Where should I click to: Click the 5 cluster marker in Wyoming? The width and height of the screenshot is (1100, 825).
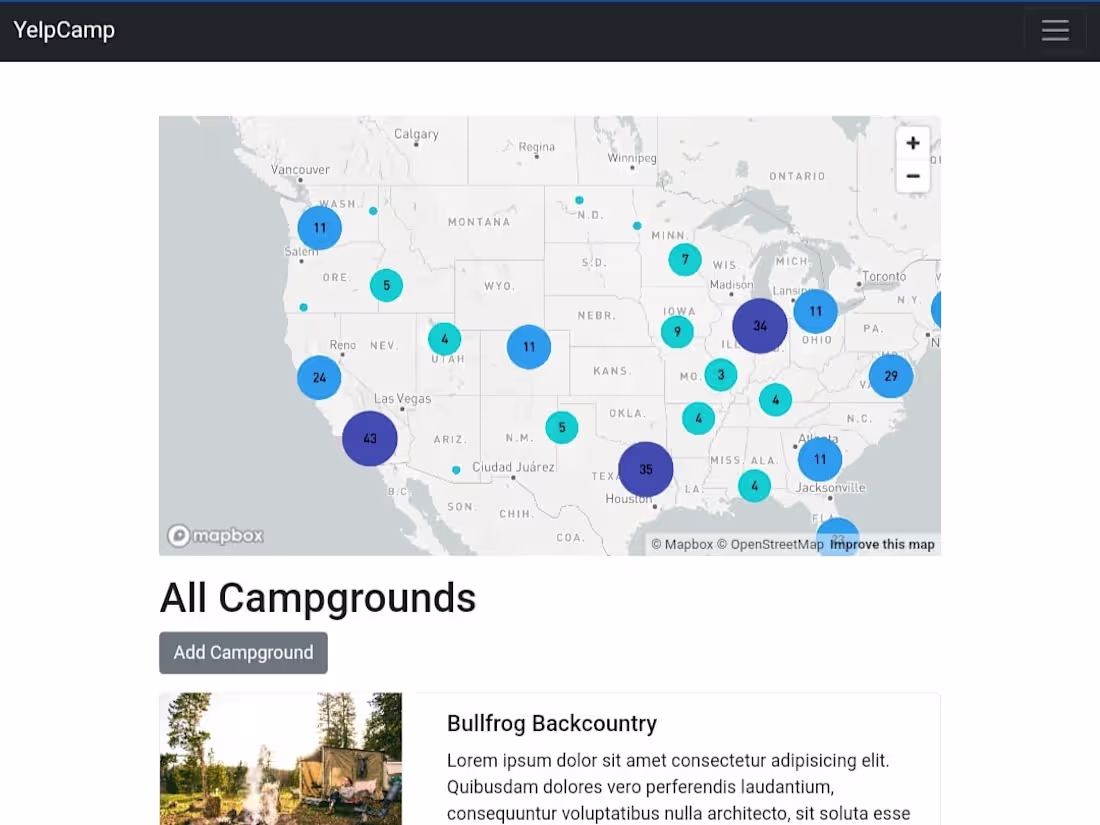pyautogui.click(x=386, y=285)
